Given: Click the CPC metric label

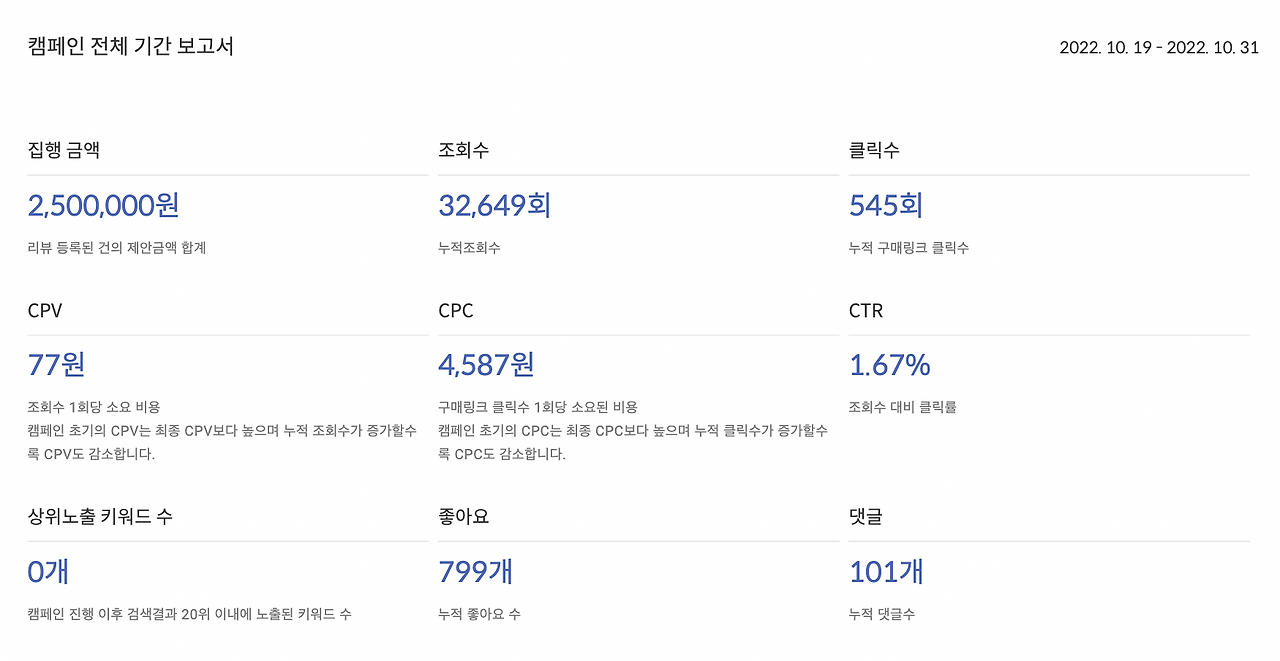Looking at the screenshot, I should (x=456, y=311).
